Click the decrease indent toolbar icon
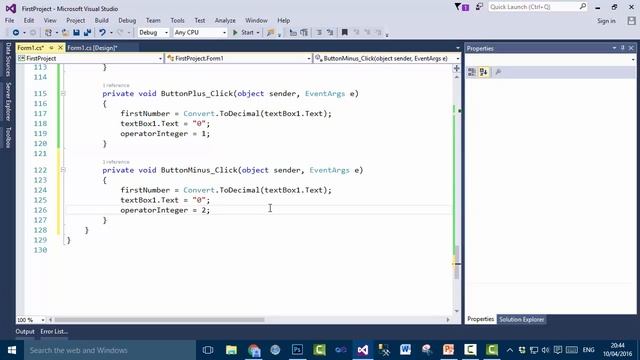This screenshot has height=360, width=640. pyautogui.click(x=293, y=33)
